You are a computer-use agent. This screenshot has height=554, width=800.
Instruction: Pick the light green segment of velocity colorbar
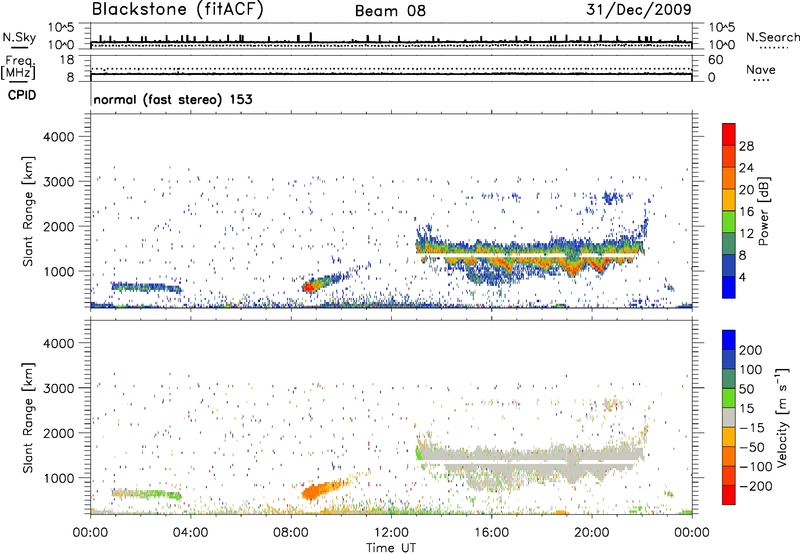tap(729, 398)
